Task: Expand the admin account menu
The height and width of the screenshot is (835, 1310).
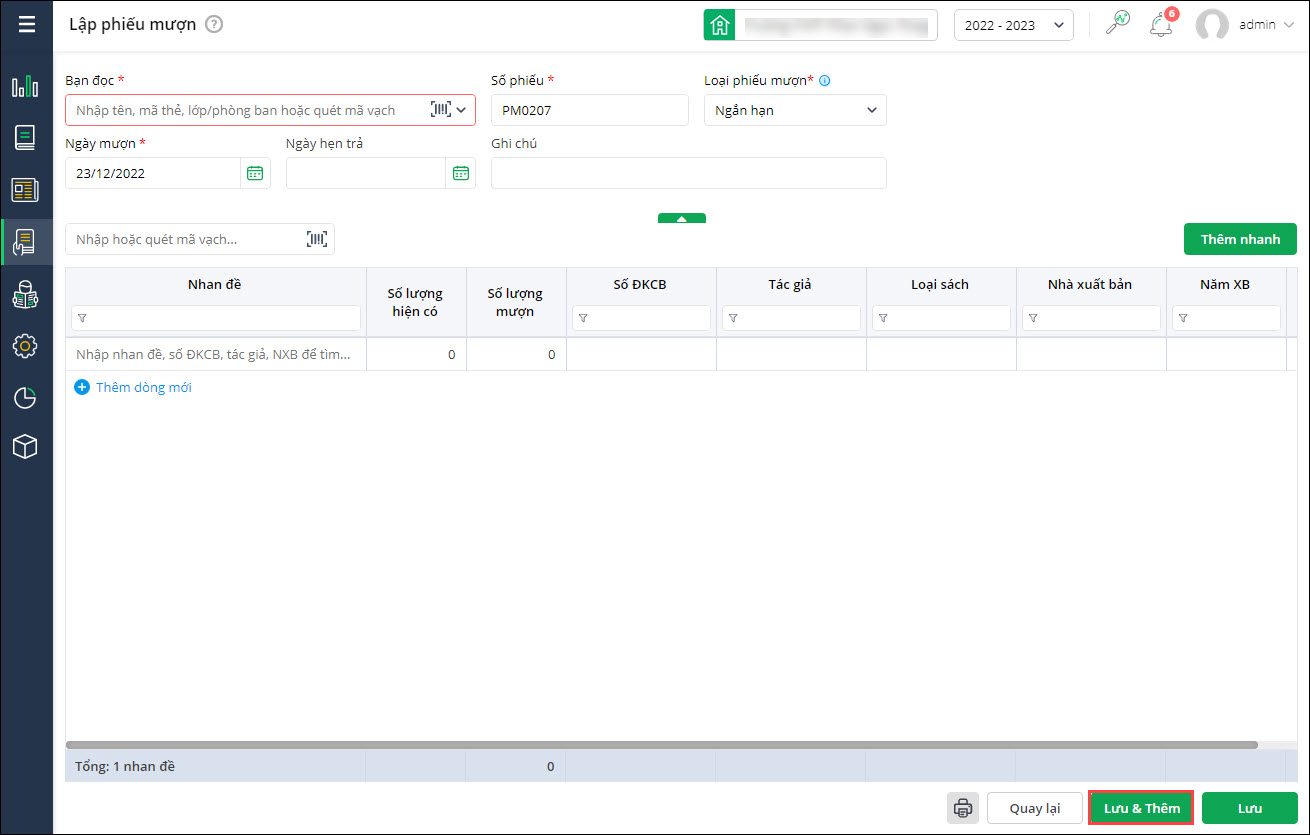Action: 1265,25
